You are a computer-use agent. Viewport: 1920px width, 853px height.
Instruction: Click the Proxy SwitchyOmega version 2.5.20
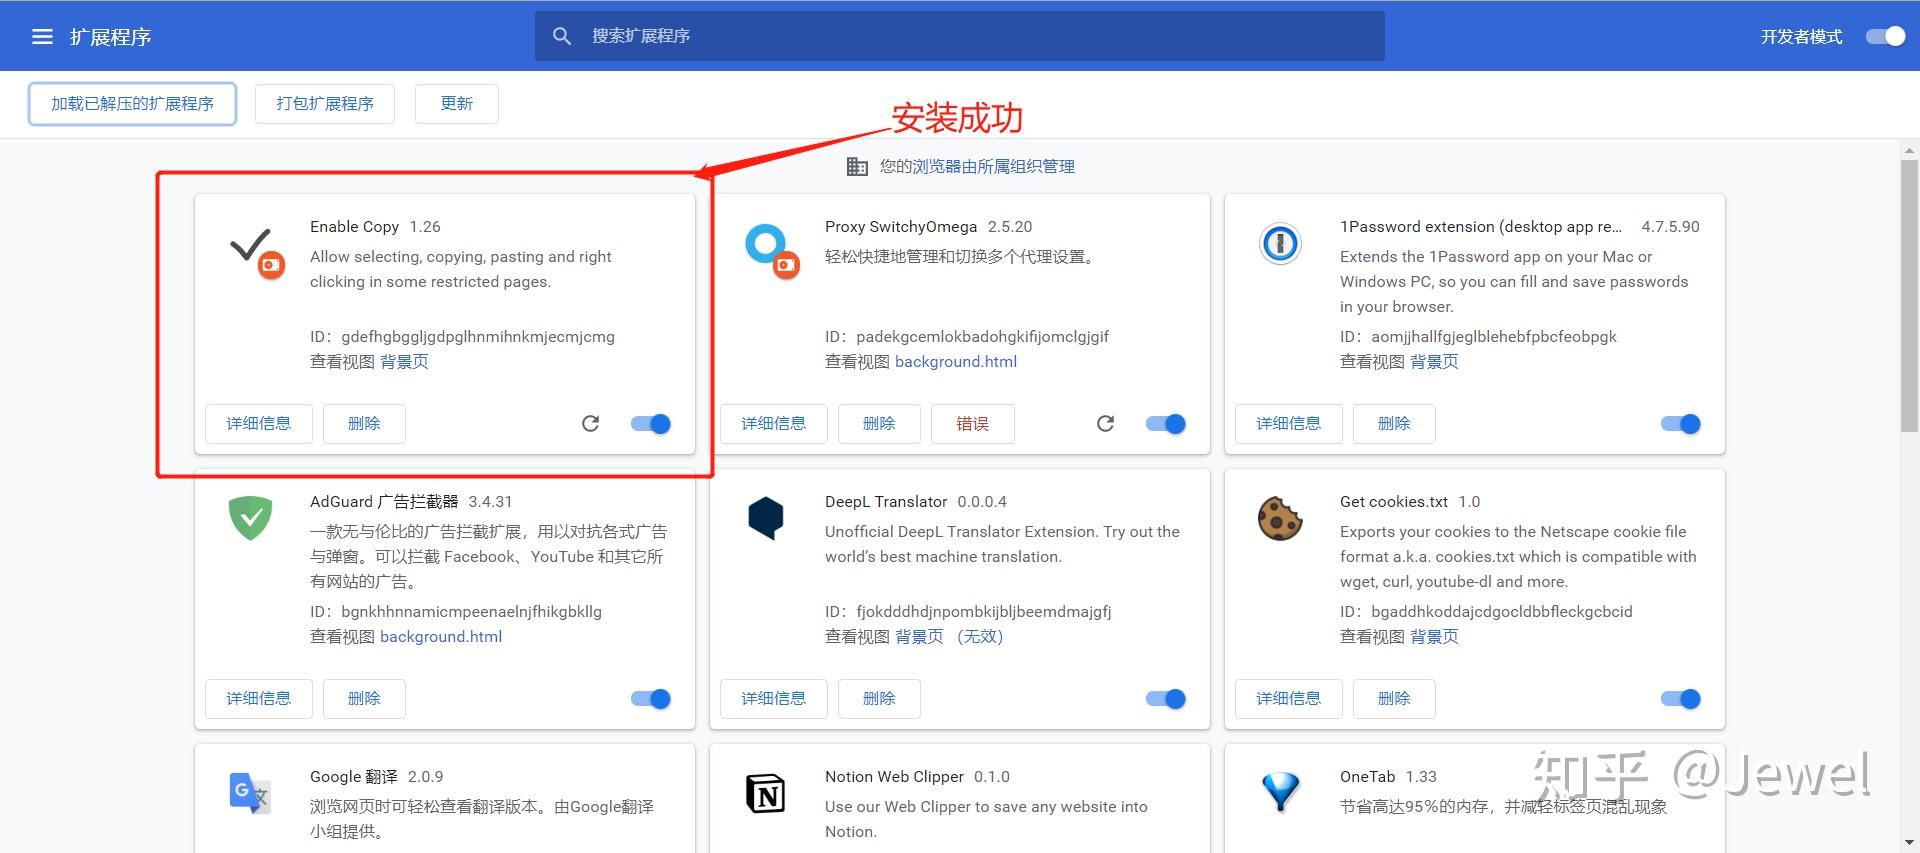coord(1010,227)
